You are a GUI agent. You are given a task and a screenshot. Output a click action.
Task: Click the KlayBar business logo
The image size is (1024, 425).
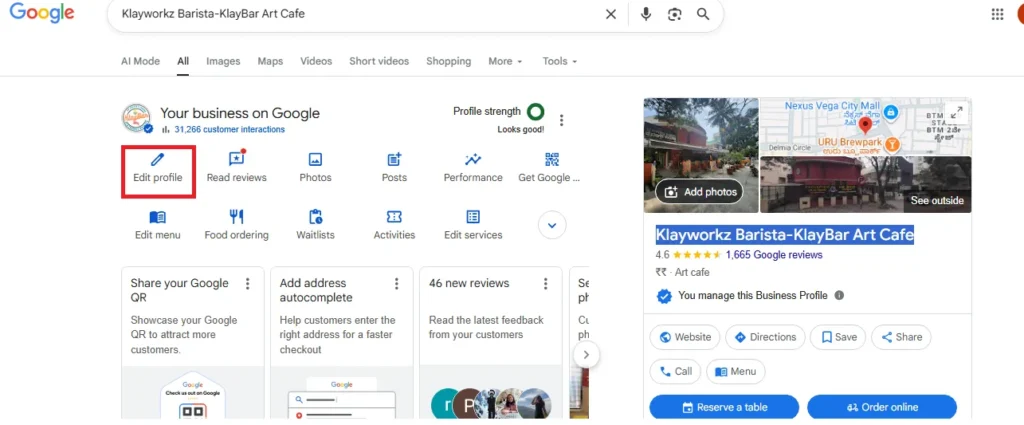click(x=137, y=118)
